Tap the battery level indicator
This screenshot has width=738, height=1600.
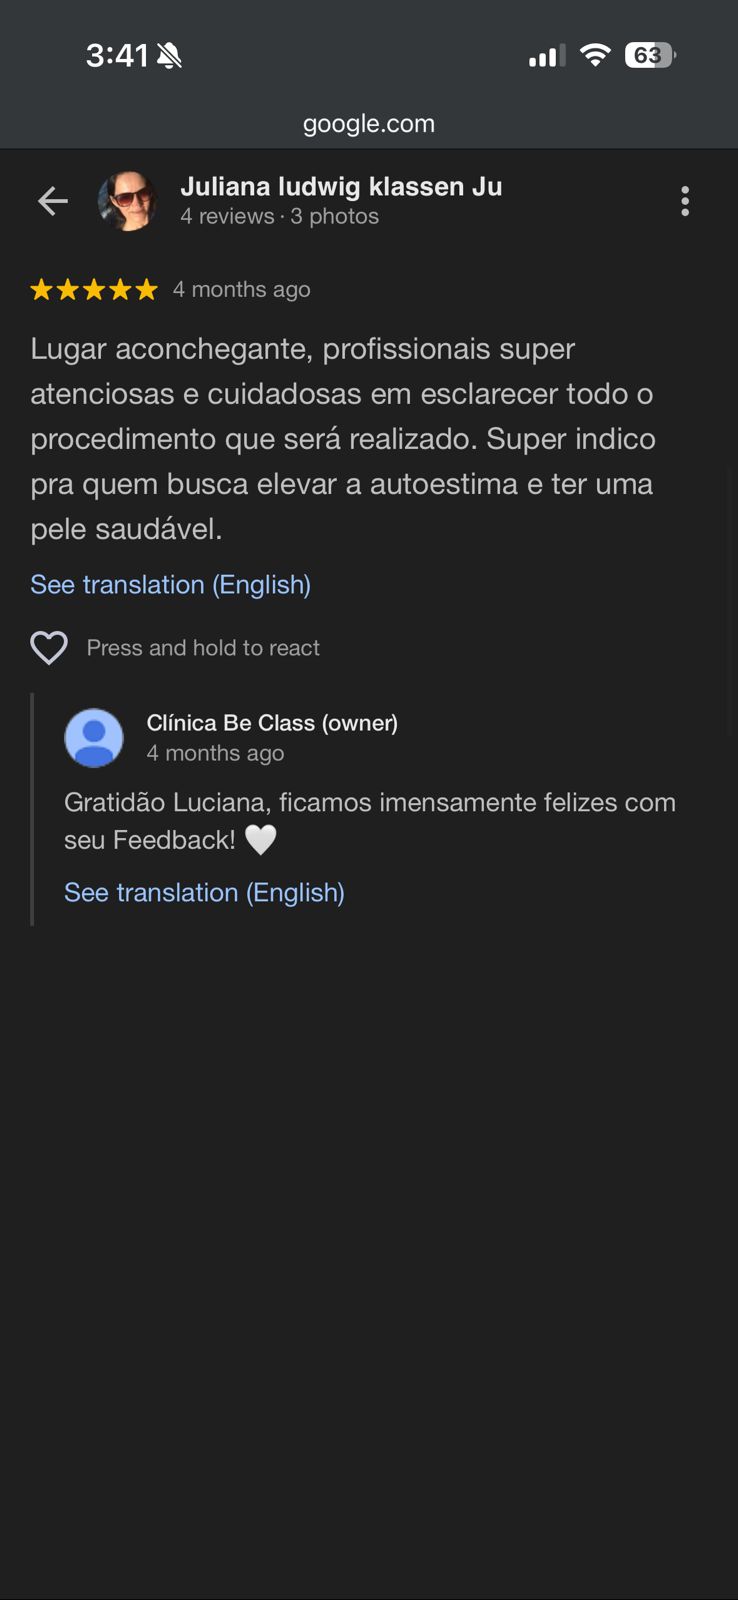coord(649,55)
